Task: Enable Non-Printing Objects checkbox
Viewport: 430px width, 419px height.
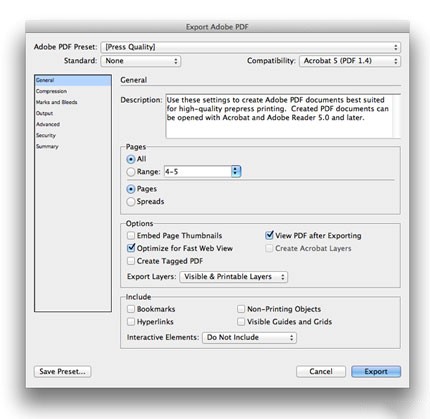Action: click(x=241, y=309)
